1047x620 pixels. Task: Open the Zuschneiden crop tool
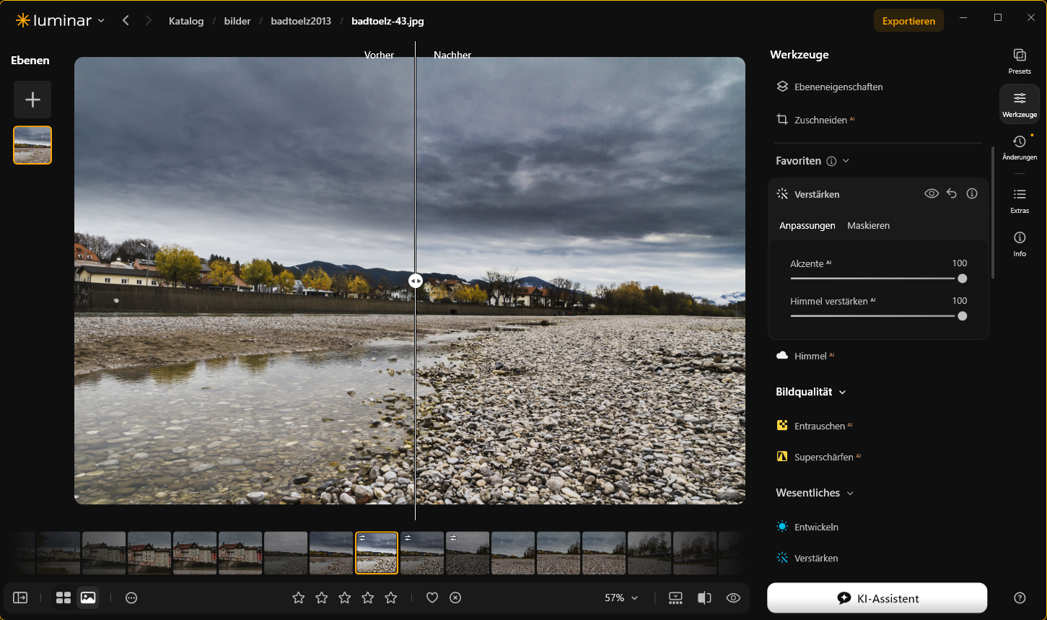815,120
